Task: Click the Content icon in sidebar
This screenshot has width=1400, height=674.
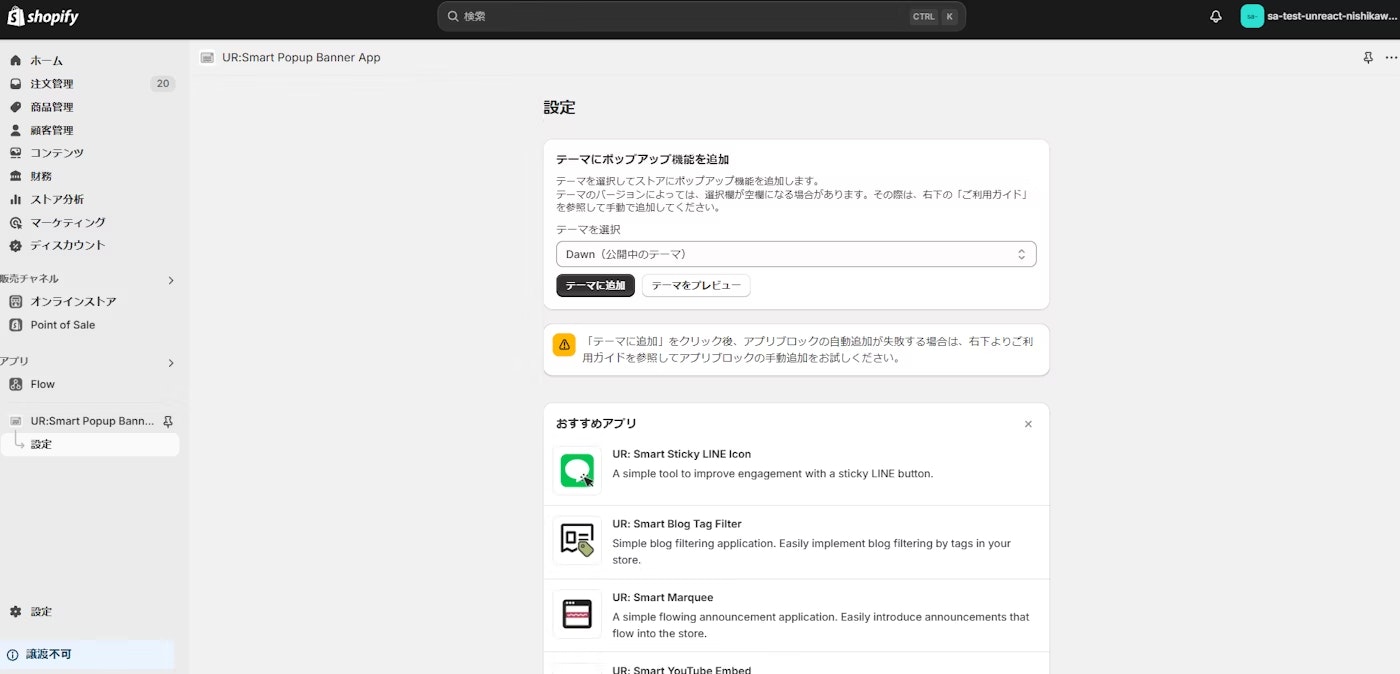Action: pyautogui.click(x=15, y=153)
